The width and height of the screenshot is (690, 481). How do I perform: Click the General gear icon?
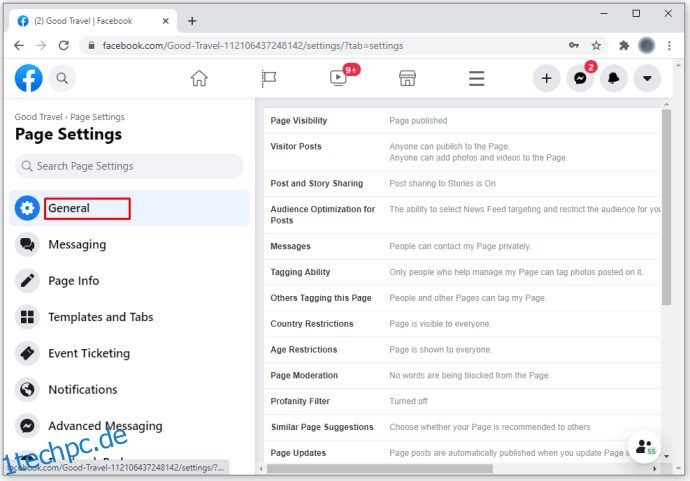click(x=27, y=208)
